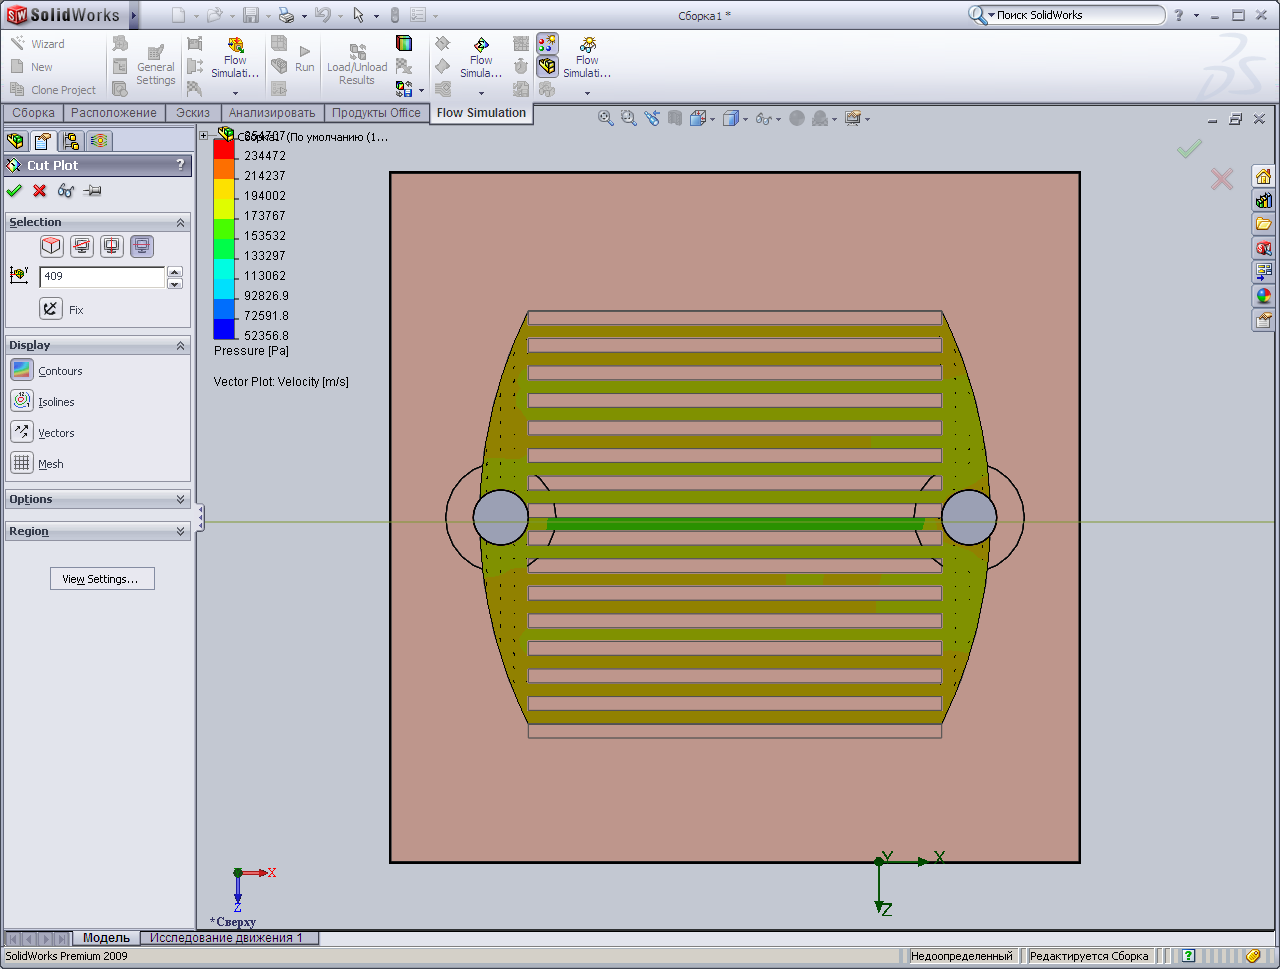Image resolution: width=1280 pixels, height=969 pixels.
Task: Click the Fix anchor button
Action: [x=51, y=309]
